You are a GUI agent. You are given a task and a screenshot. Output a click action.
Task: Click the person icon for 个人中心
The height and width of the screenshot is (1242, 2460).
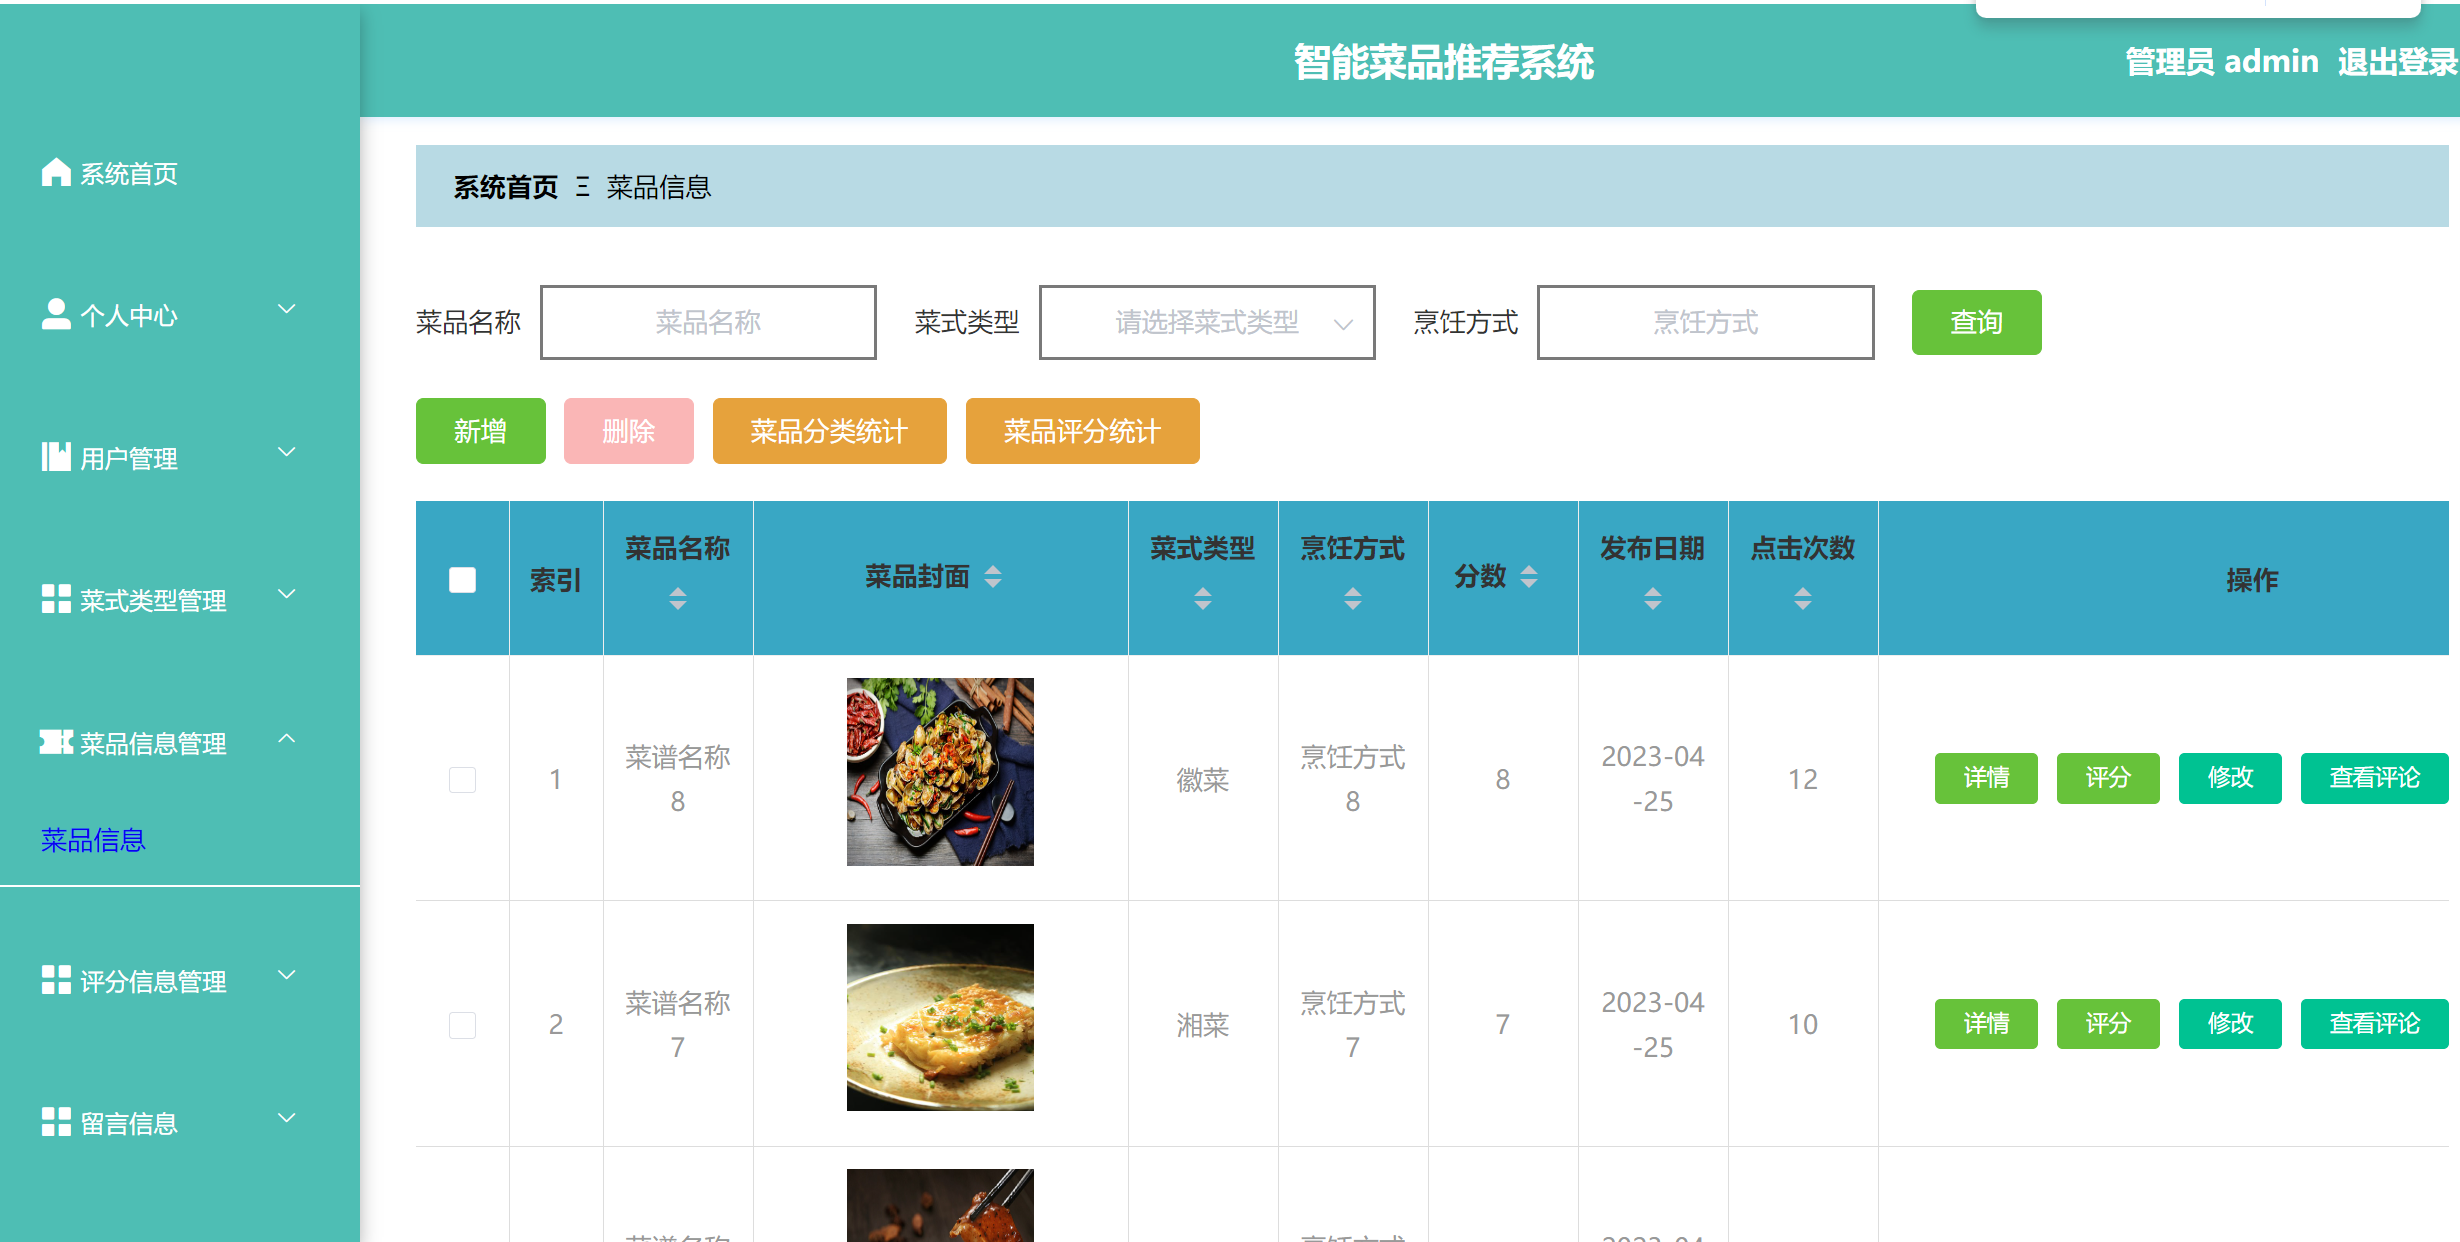55,313
